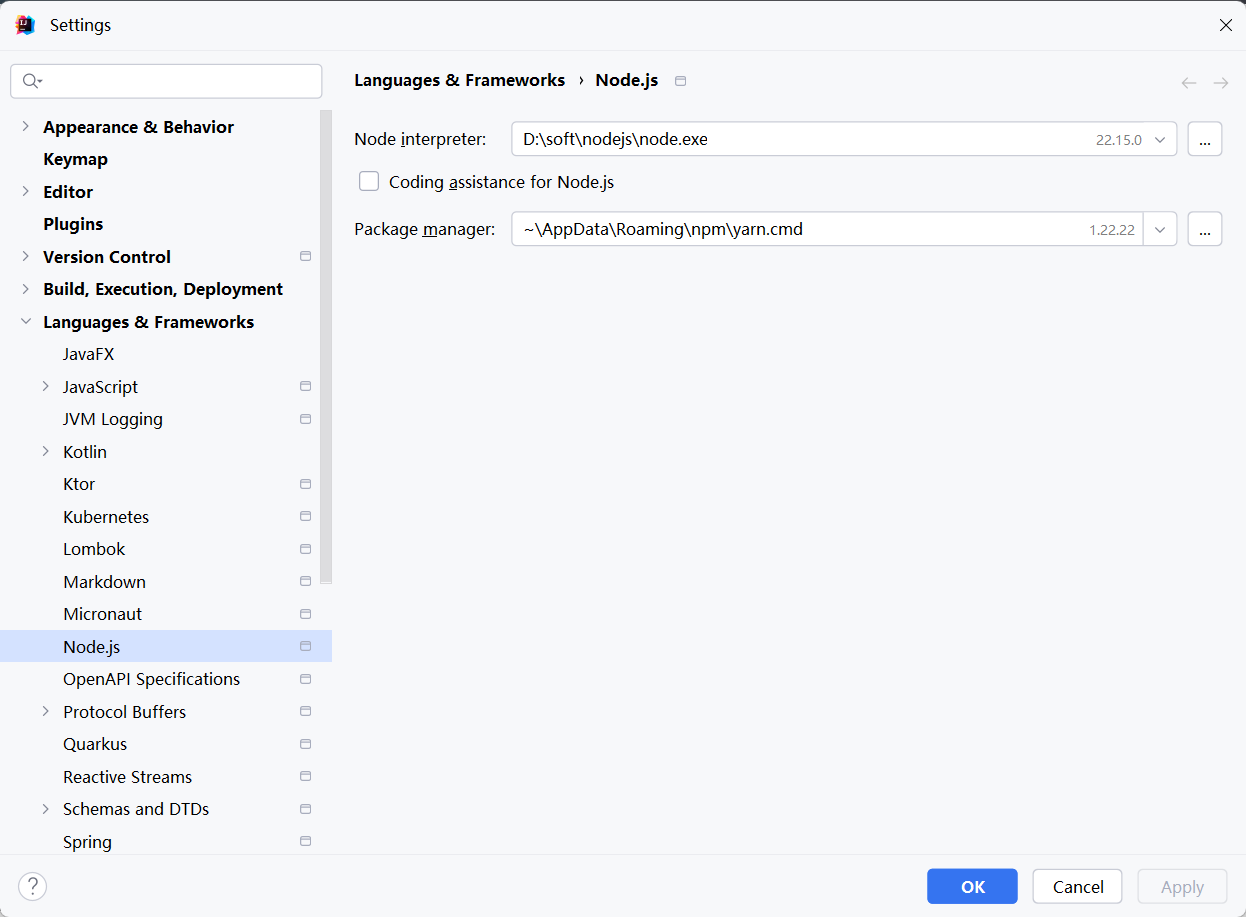1246x917 pixels.
Task: Select JavaFX in the settings tree
Action: tap(89, 354)
